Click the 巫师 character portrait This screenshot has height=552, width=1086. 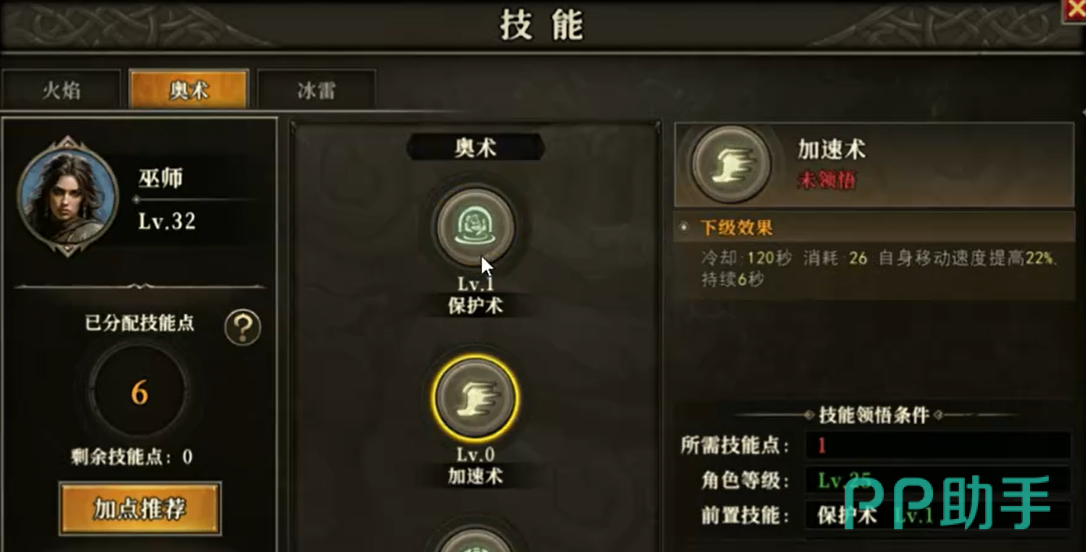68,197
